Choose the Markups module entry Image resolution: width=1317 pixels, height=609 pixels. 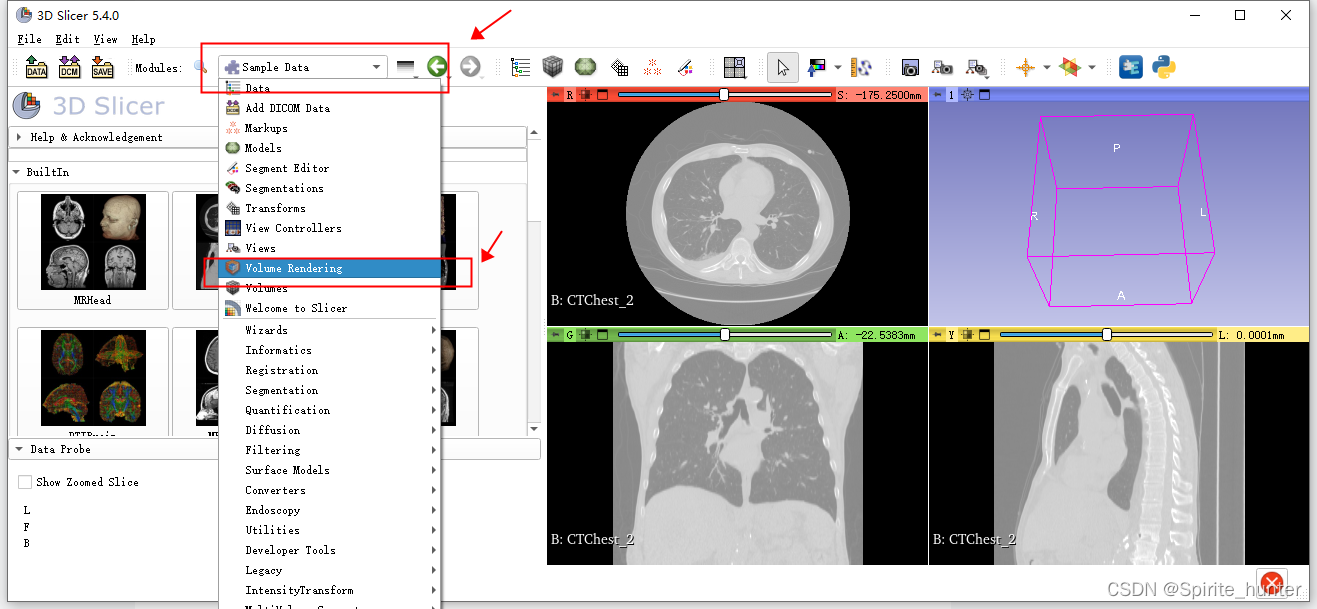click(330, 128)
